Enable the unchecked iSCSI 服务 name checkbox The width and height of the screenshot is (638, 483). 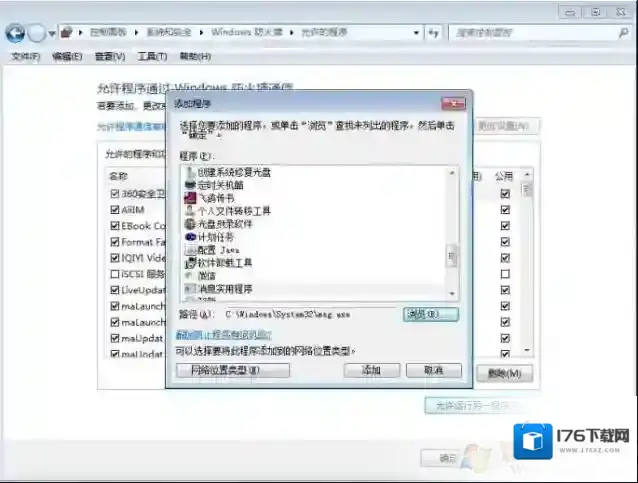115,274
